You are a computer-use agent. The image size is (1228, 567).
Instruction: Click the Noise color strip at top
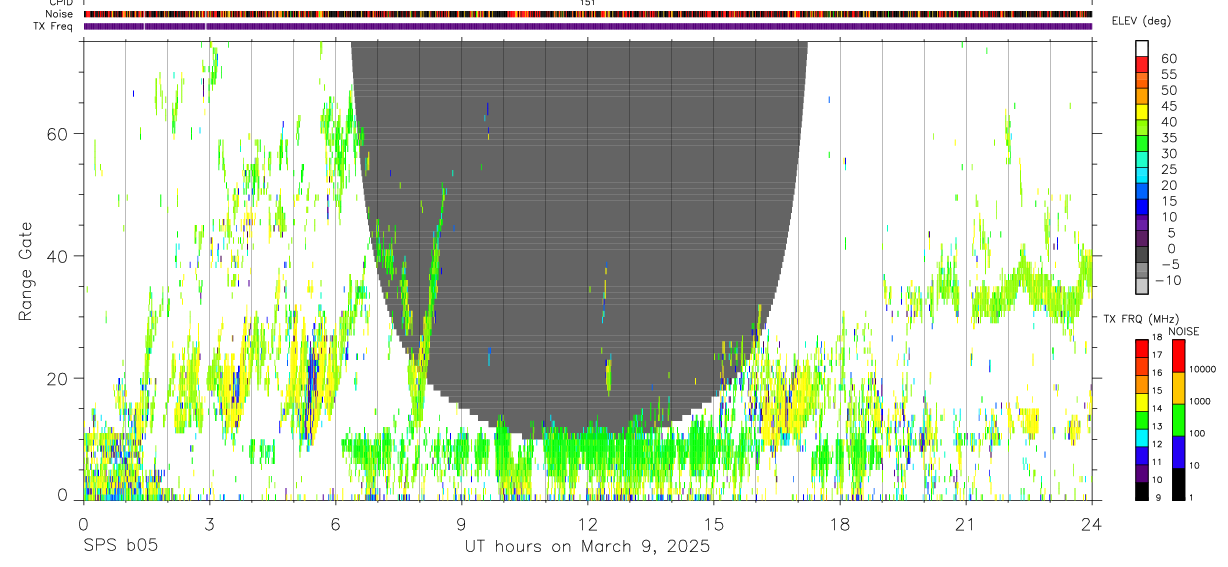point(587,14)
